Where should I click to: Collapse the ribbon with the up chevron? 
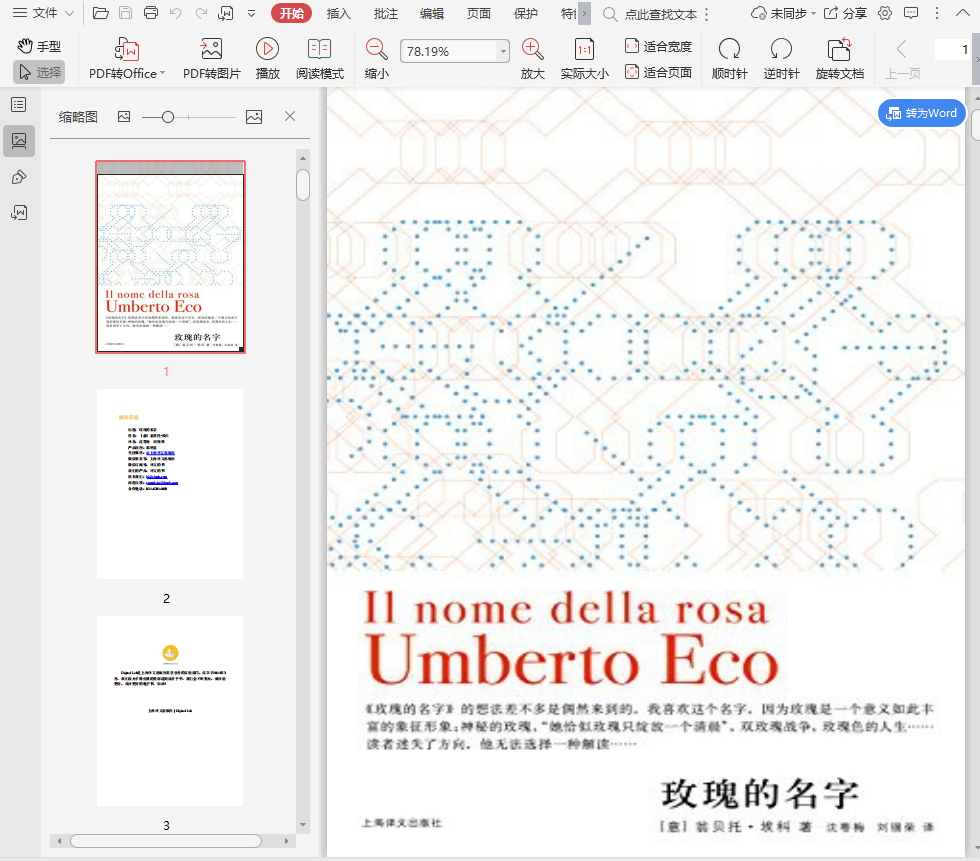pyautogui.click(x=963, y=13)
